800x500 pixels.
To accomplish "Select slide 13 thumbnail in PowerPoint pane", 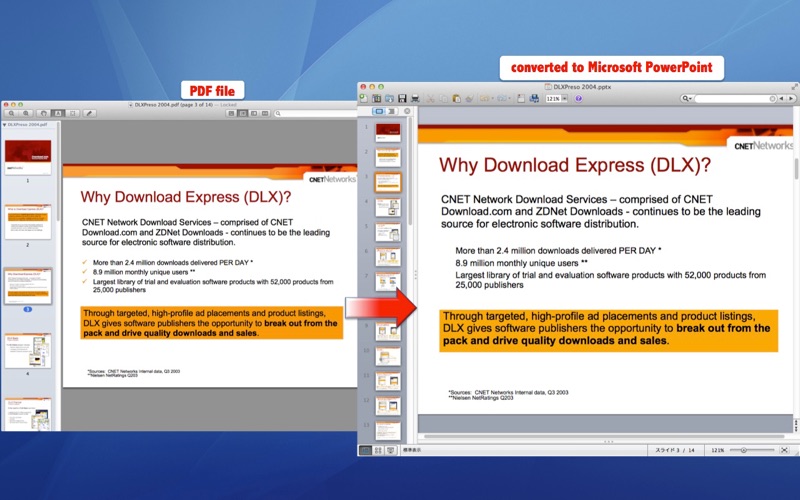I will pos(388,431).
